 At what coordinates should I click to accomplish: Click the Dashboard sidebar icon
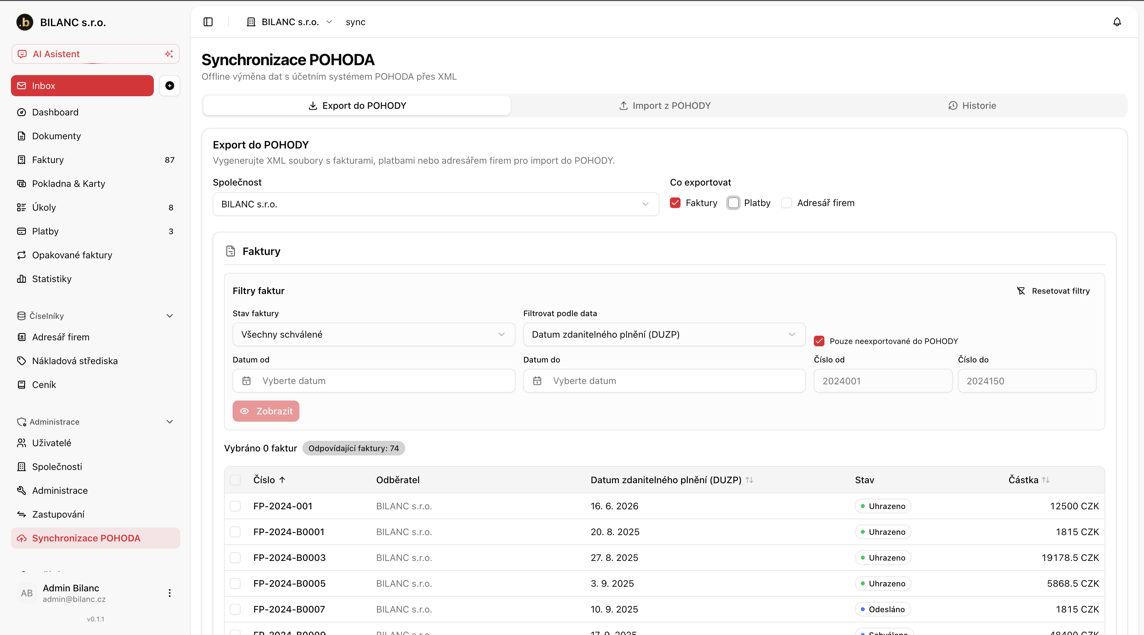(22, 112)
